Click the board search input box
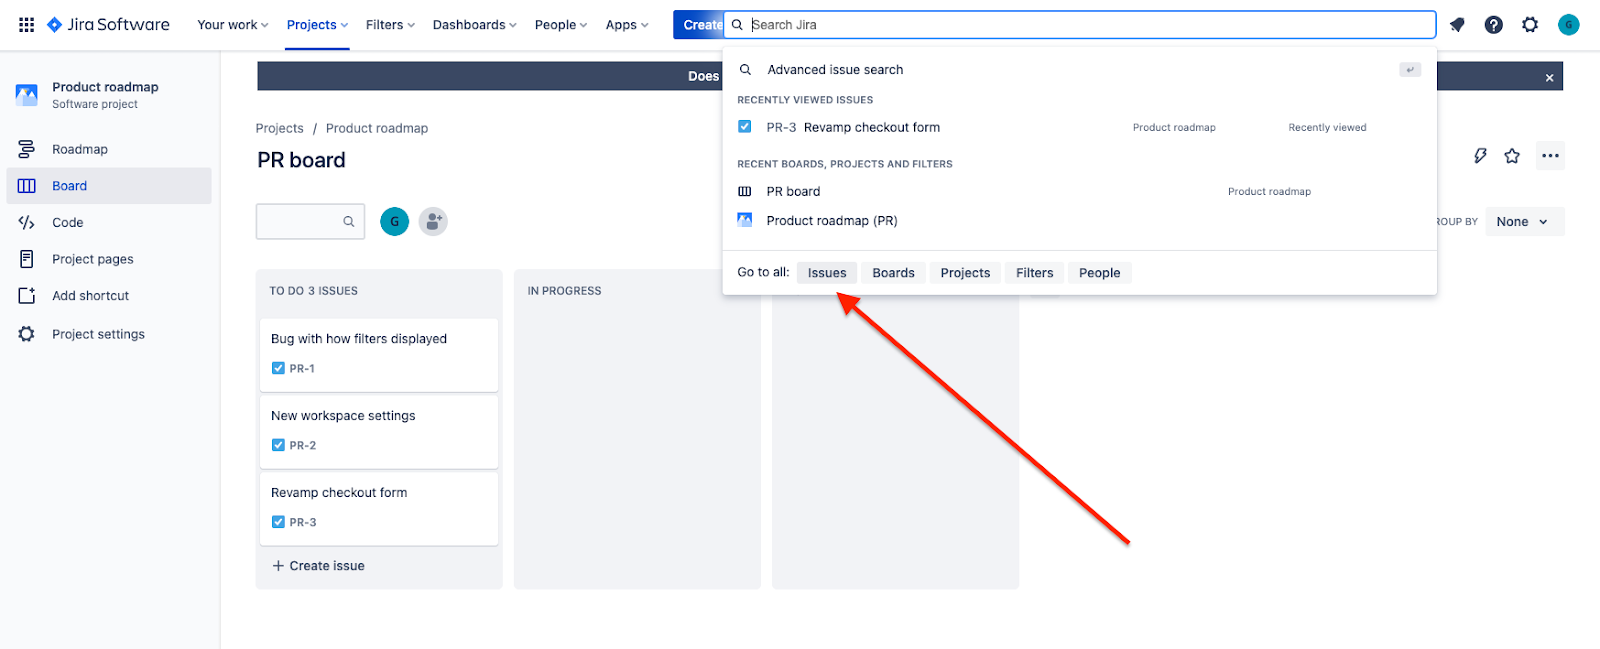 (x=310, y=222)
